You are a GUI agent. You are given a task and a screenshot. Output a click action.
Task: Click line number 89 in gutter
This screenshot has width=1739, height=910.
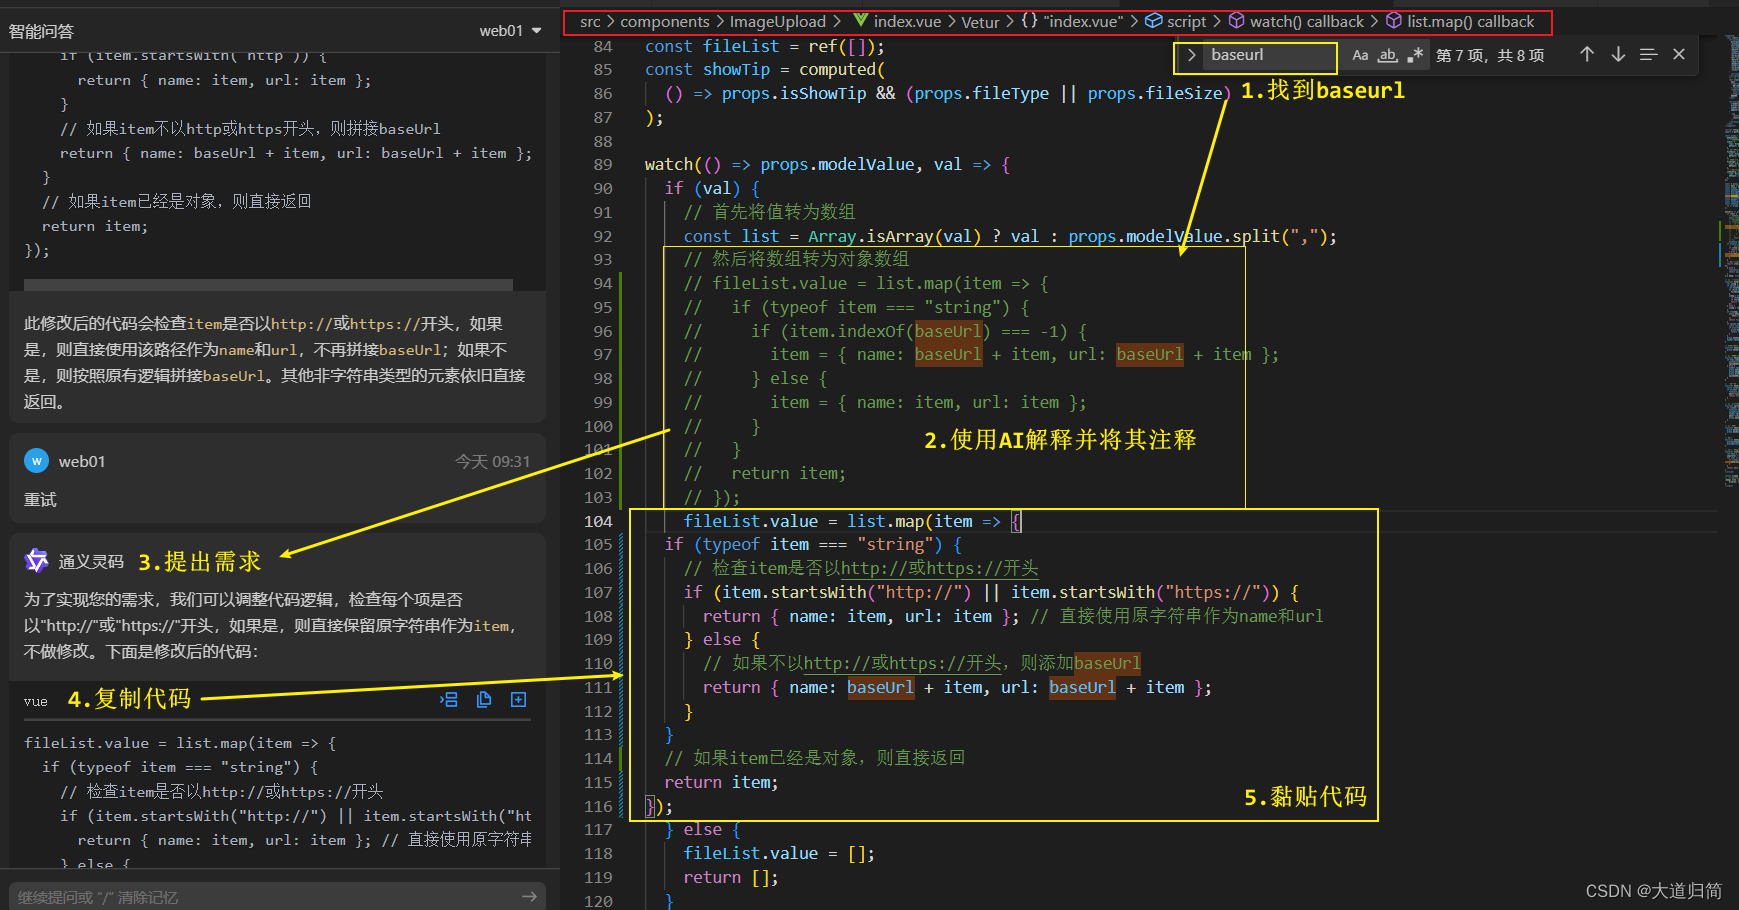(x=602, y=165)
